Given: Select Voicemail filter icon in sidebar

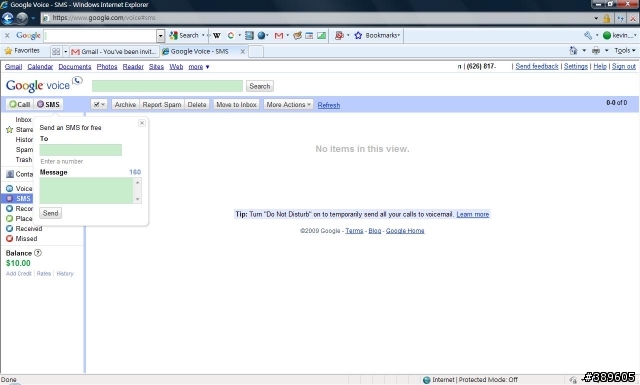Looking at the screenshot, I should point(9,189).
